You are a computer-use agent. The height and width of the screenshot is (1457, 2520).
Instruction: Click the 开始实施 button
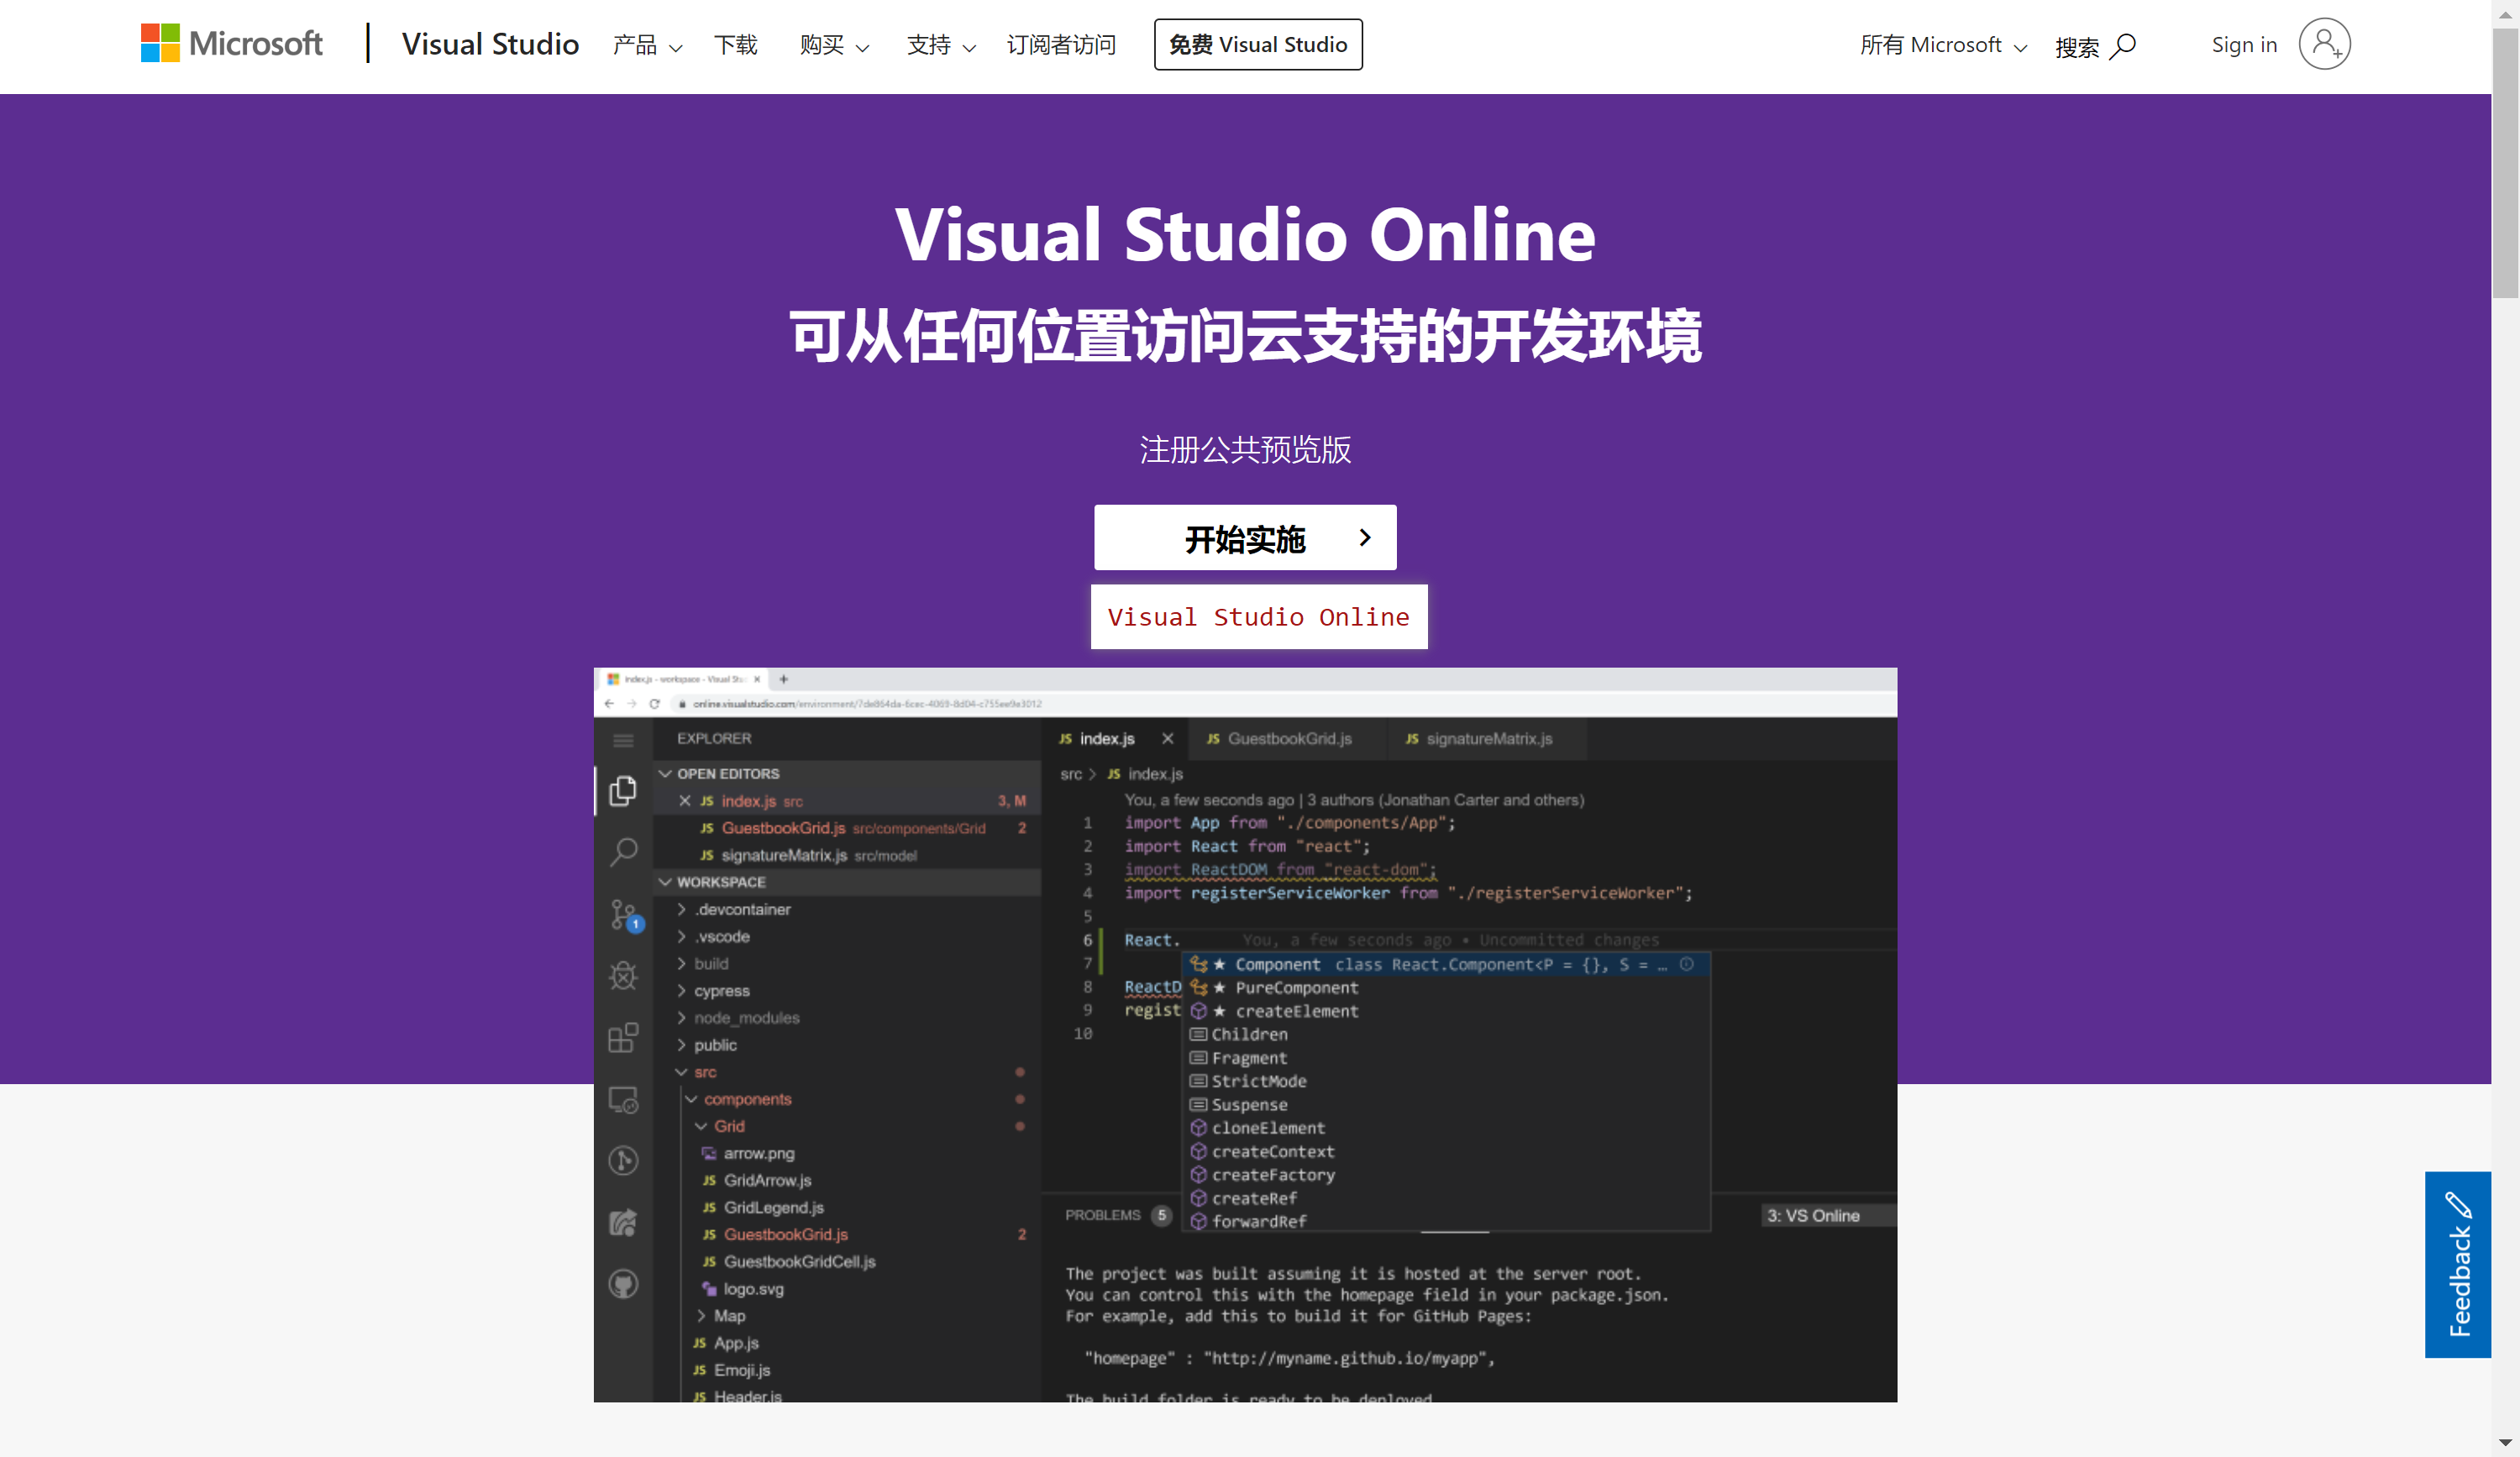pos(1244,538)
